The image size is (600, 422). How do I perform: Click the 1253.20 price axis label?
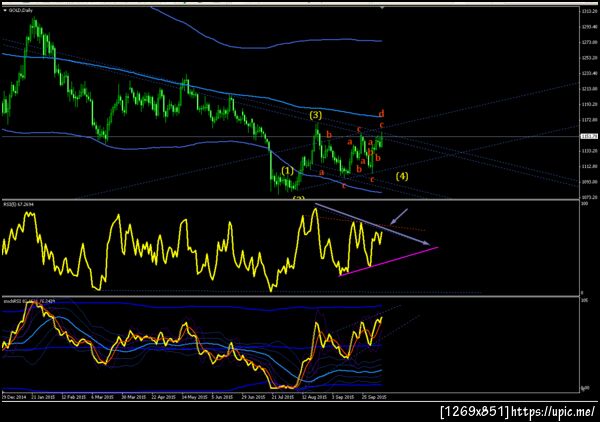pyautogui.click(x=589, y=58)
